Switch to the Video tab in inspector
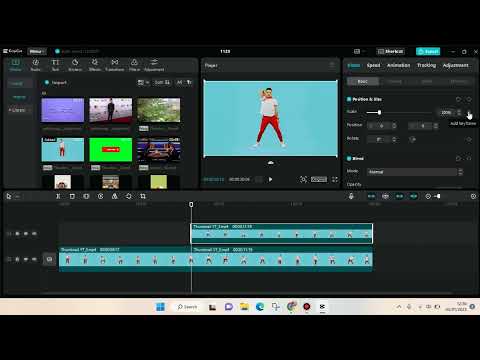The width and height of the screenshot is (480, 360). pyautogui.click(x=354, y=65)
